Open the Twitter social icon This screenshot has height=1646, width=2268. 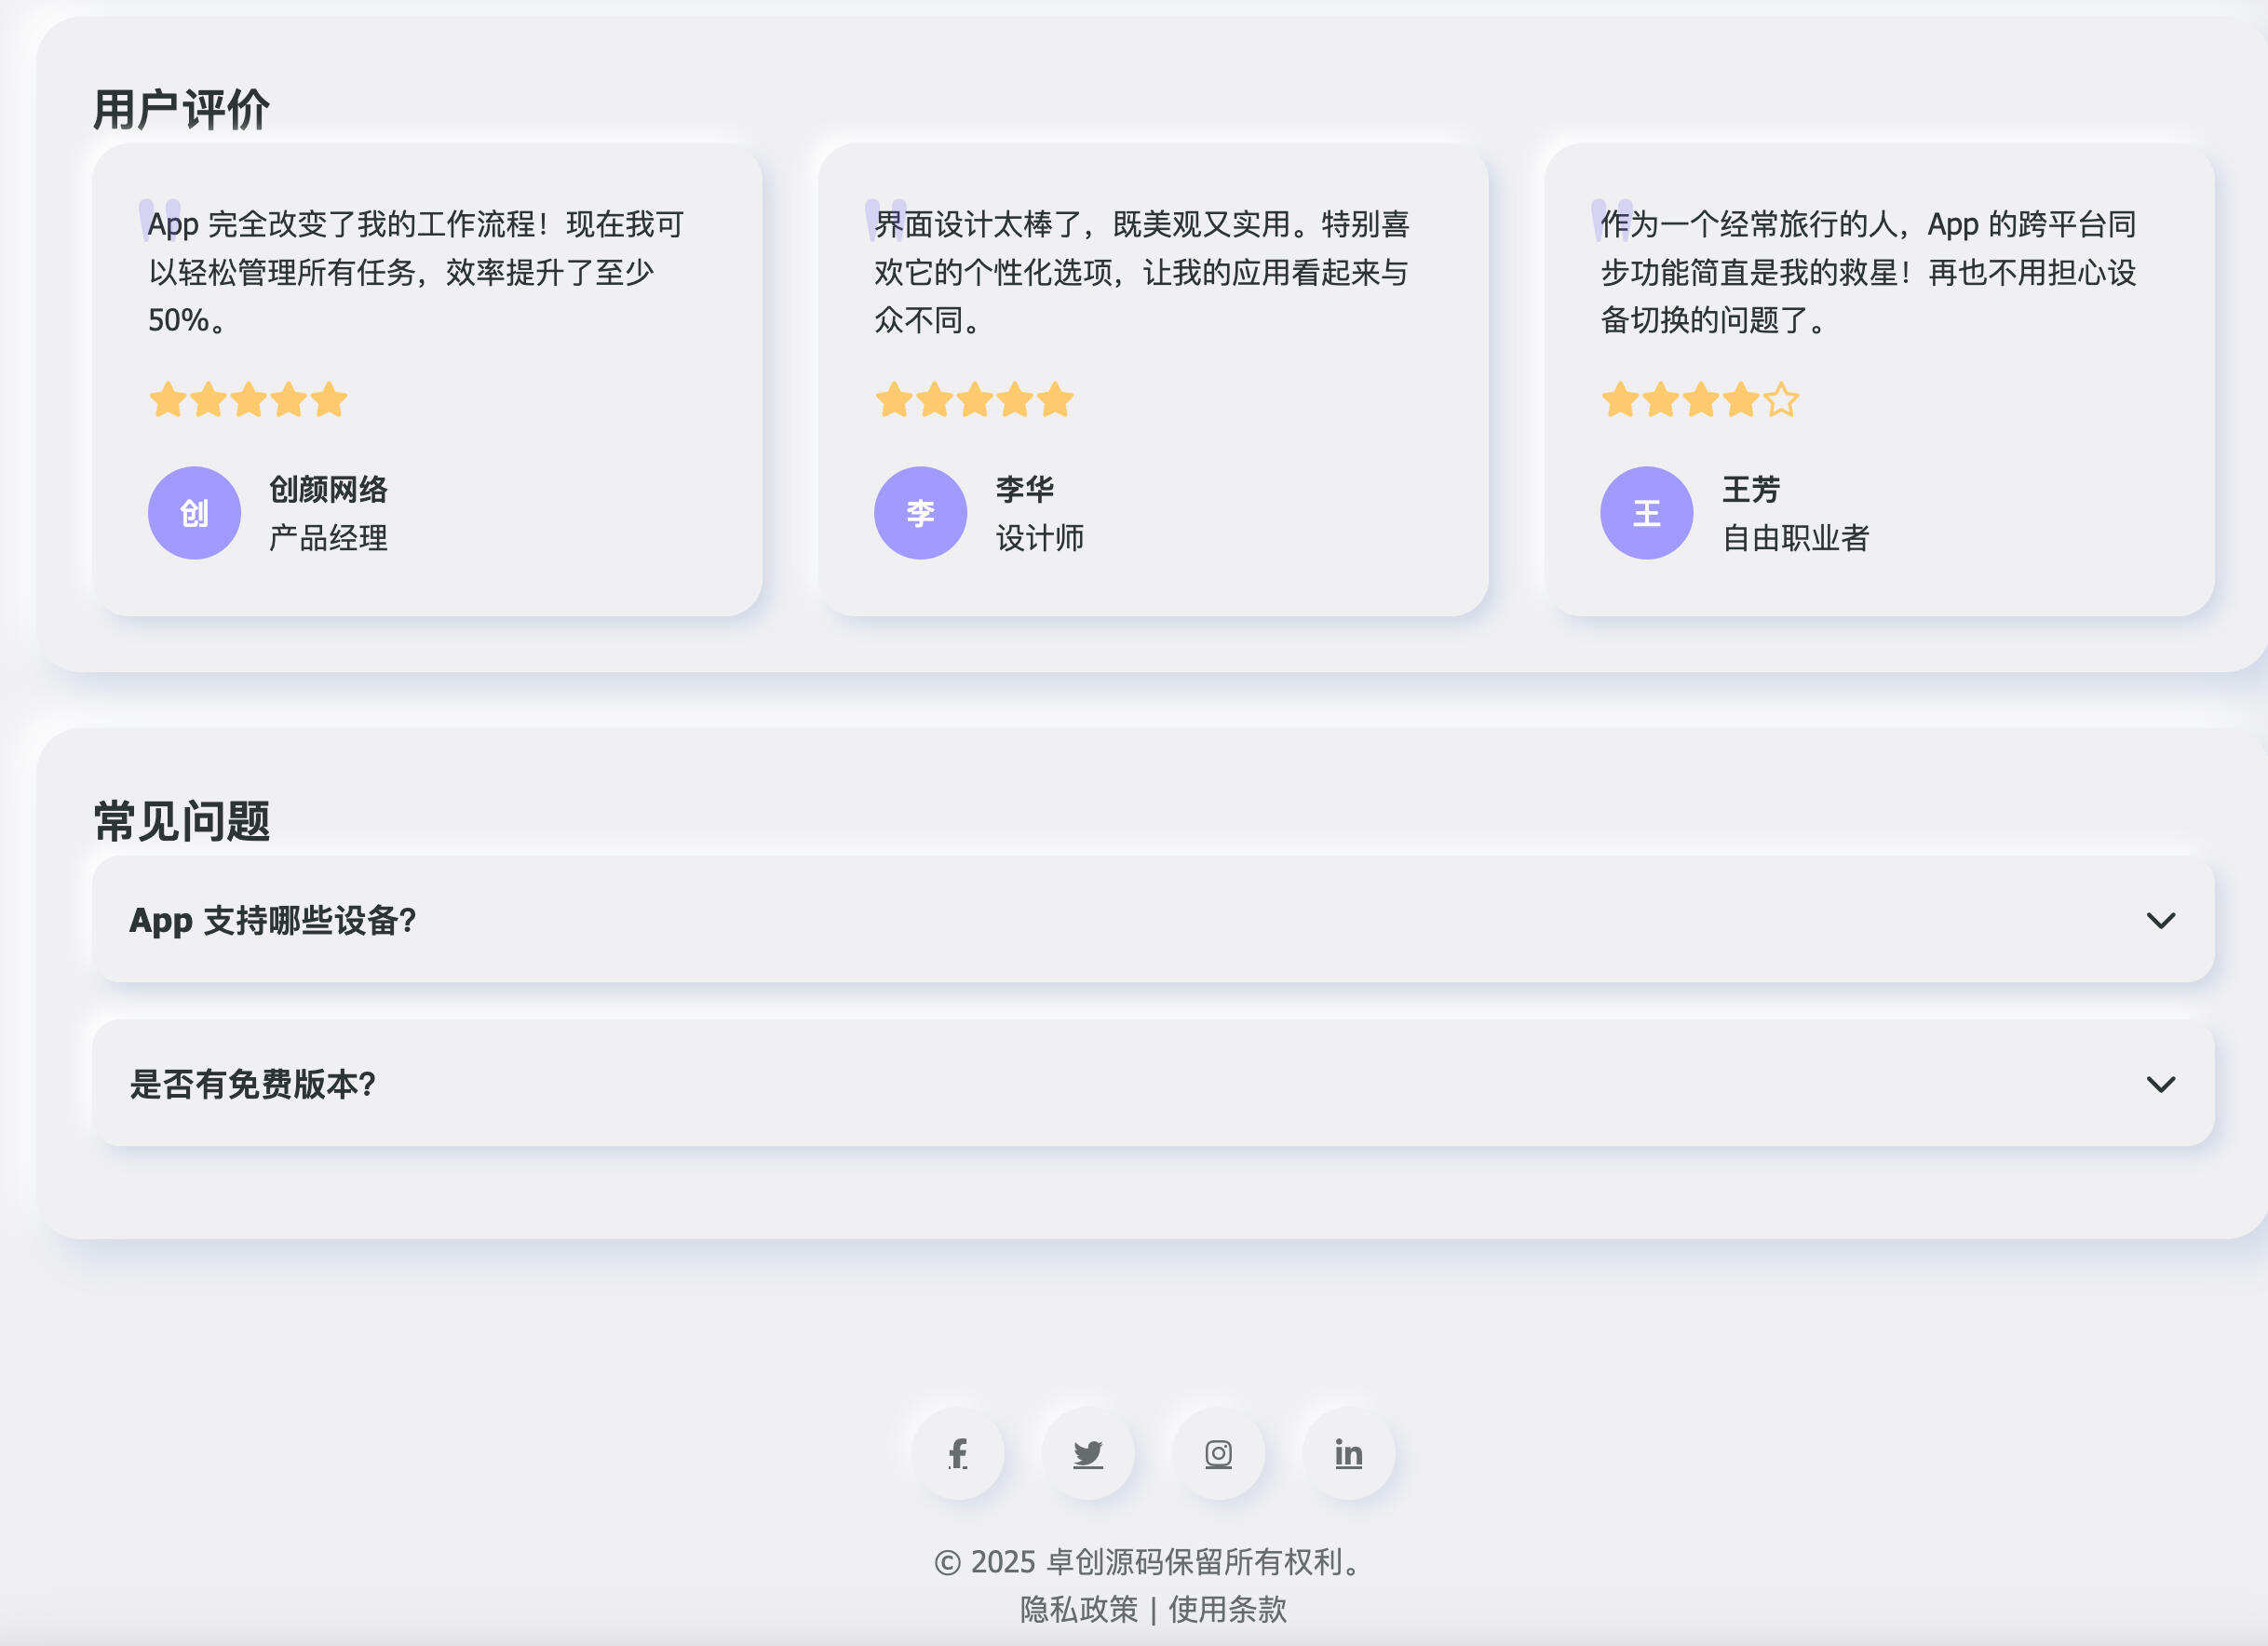point(1089,1455)
